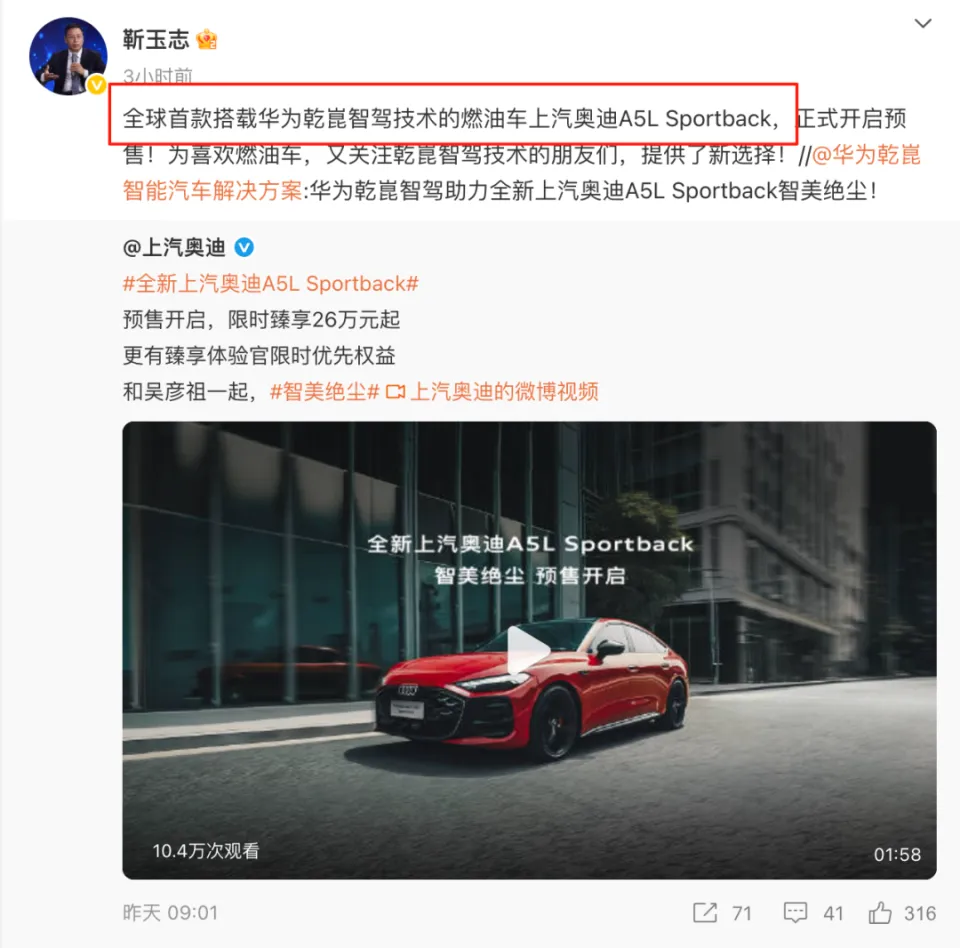
Task: Open @上汽奥迪 account link
Action: pyautogui.click(x=174, y=247)
